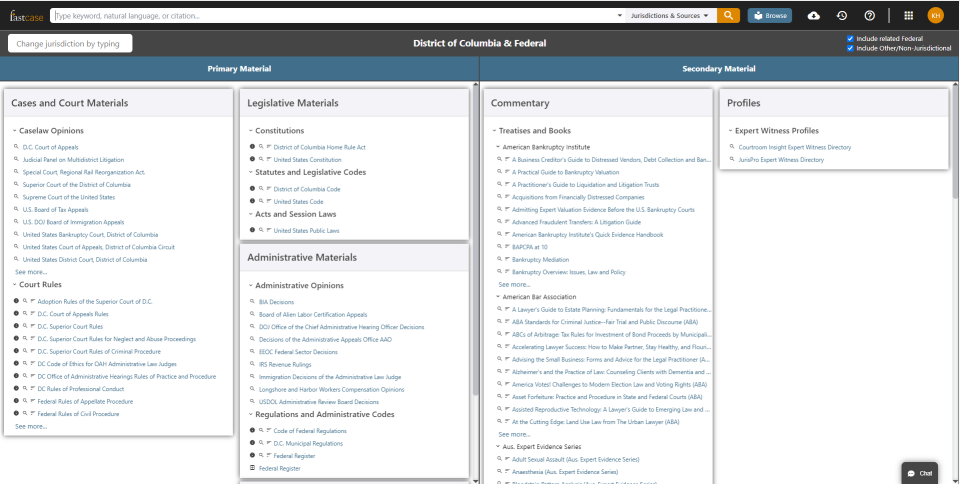The width and height of the screenshot is (960, 484).
Task: Open Adult Sexual Assault (Aus. Expert Evidence Series)
Action: pos(576,459)
